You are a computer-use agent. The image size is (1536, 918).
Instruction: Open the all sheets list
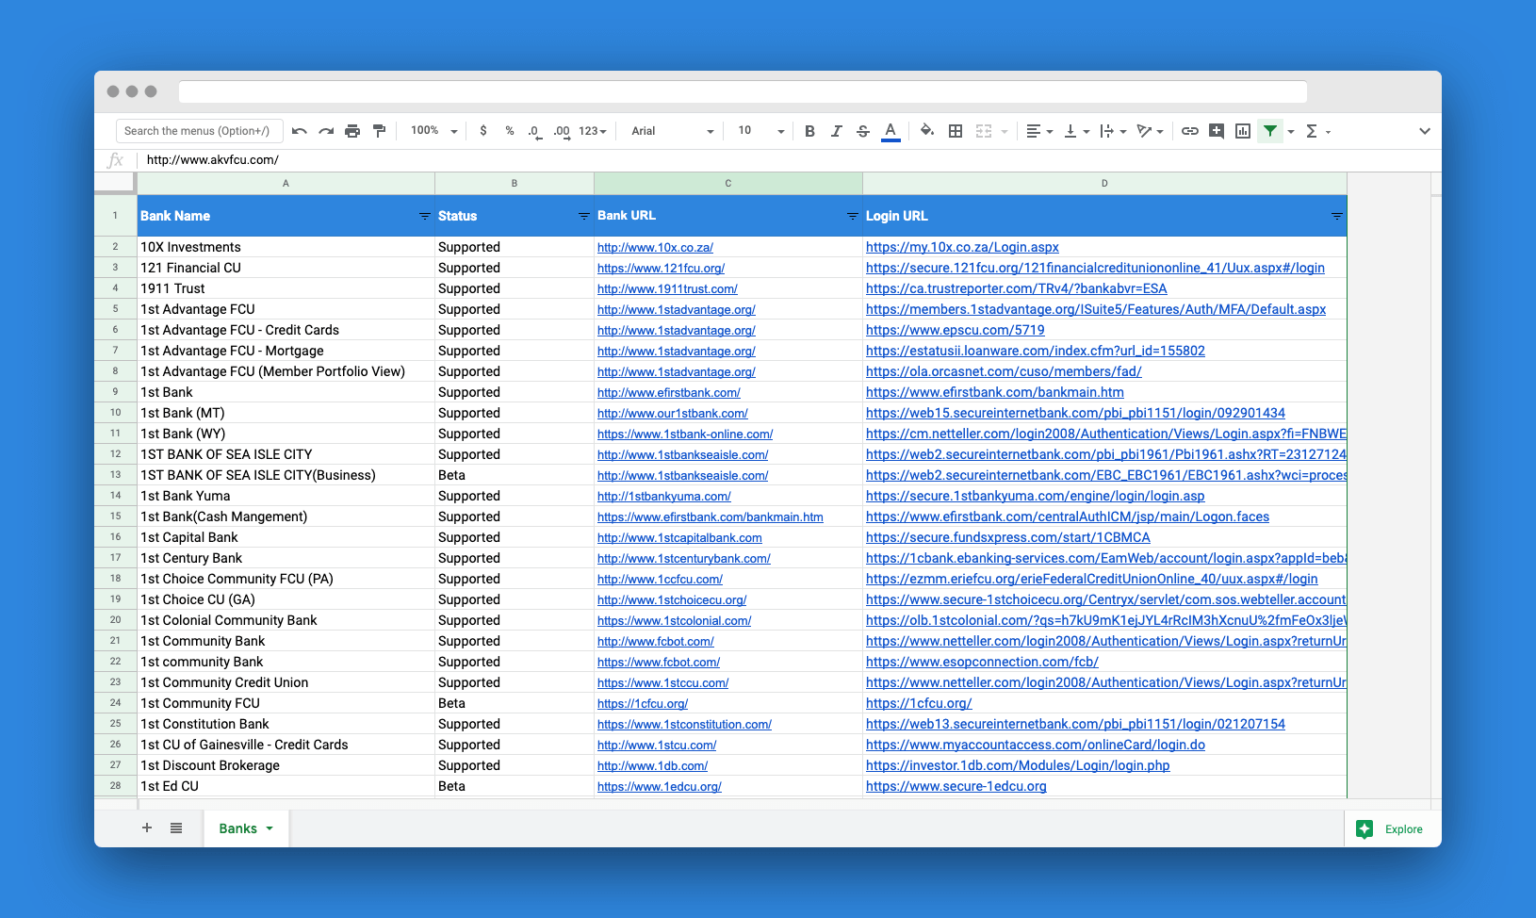[176, 828]
